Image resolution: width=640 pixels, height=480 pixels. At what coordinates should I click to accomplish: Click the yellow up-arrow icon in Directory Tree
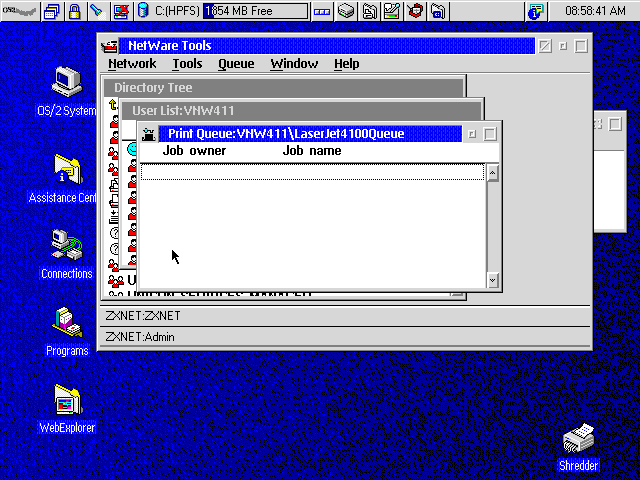[113, 104]
